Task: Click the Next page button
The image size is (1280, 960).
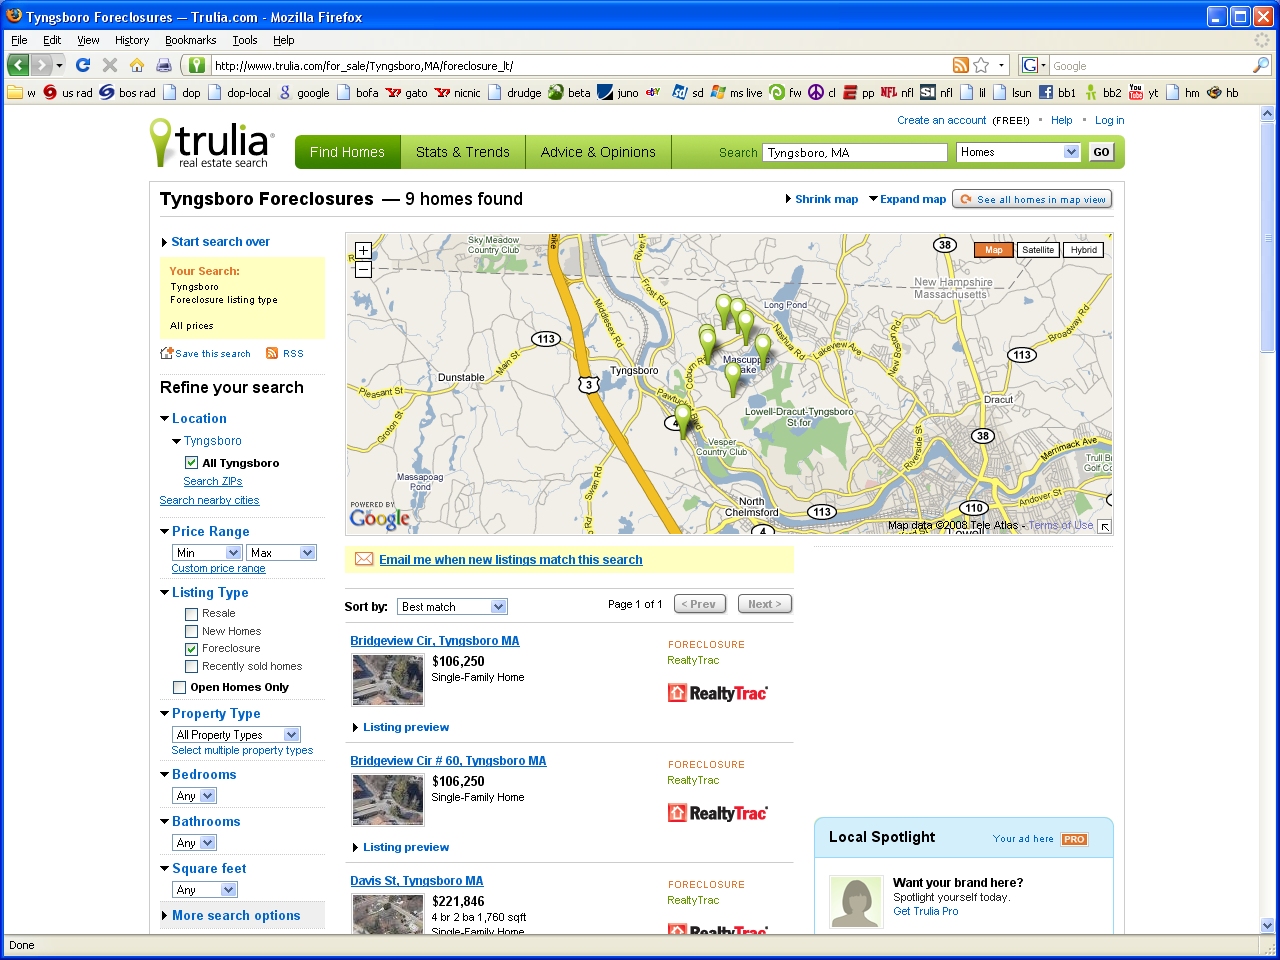Action: 765,604
